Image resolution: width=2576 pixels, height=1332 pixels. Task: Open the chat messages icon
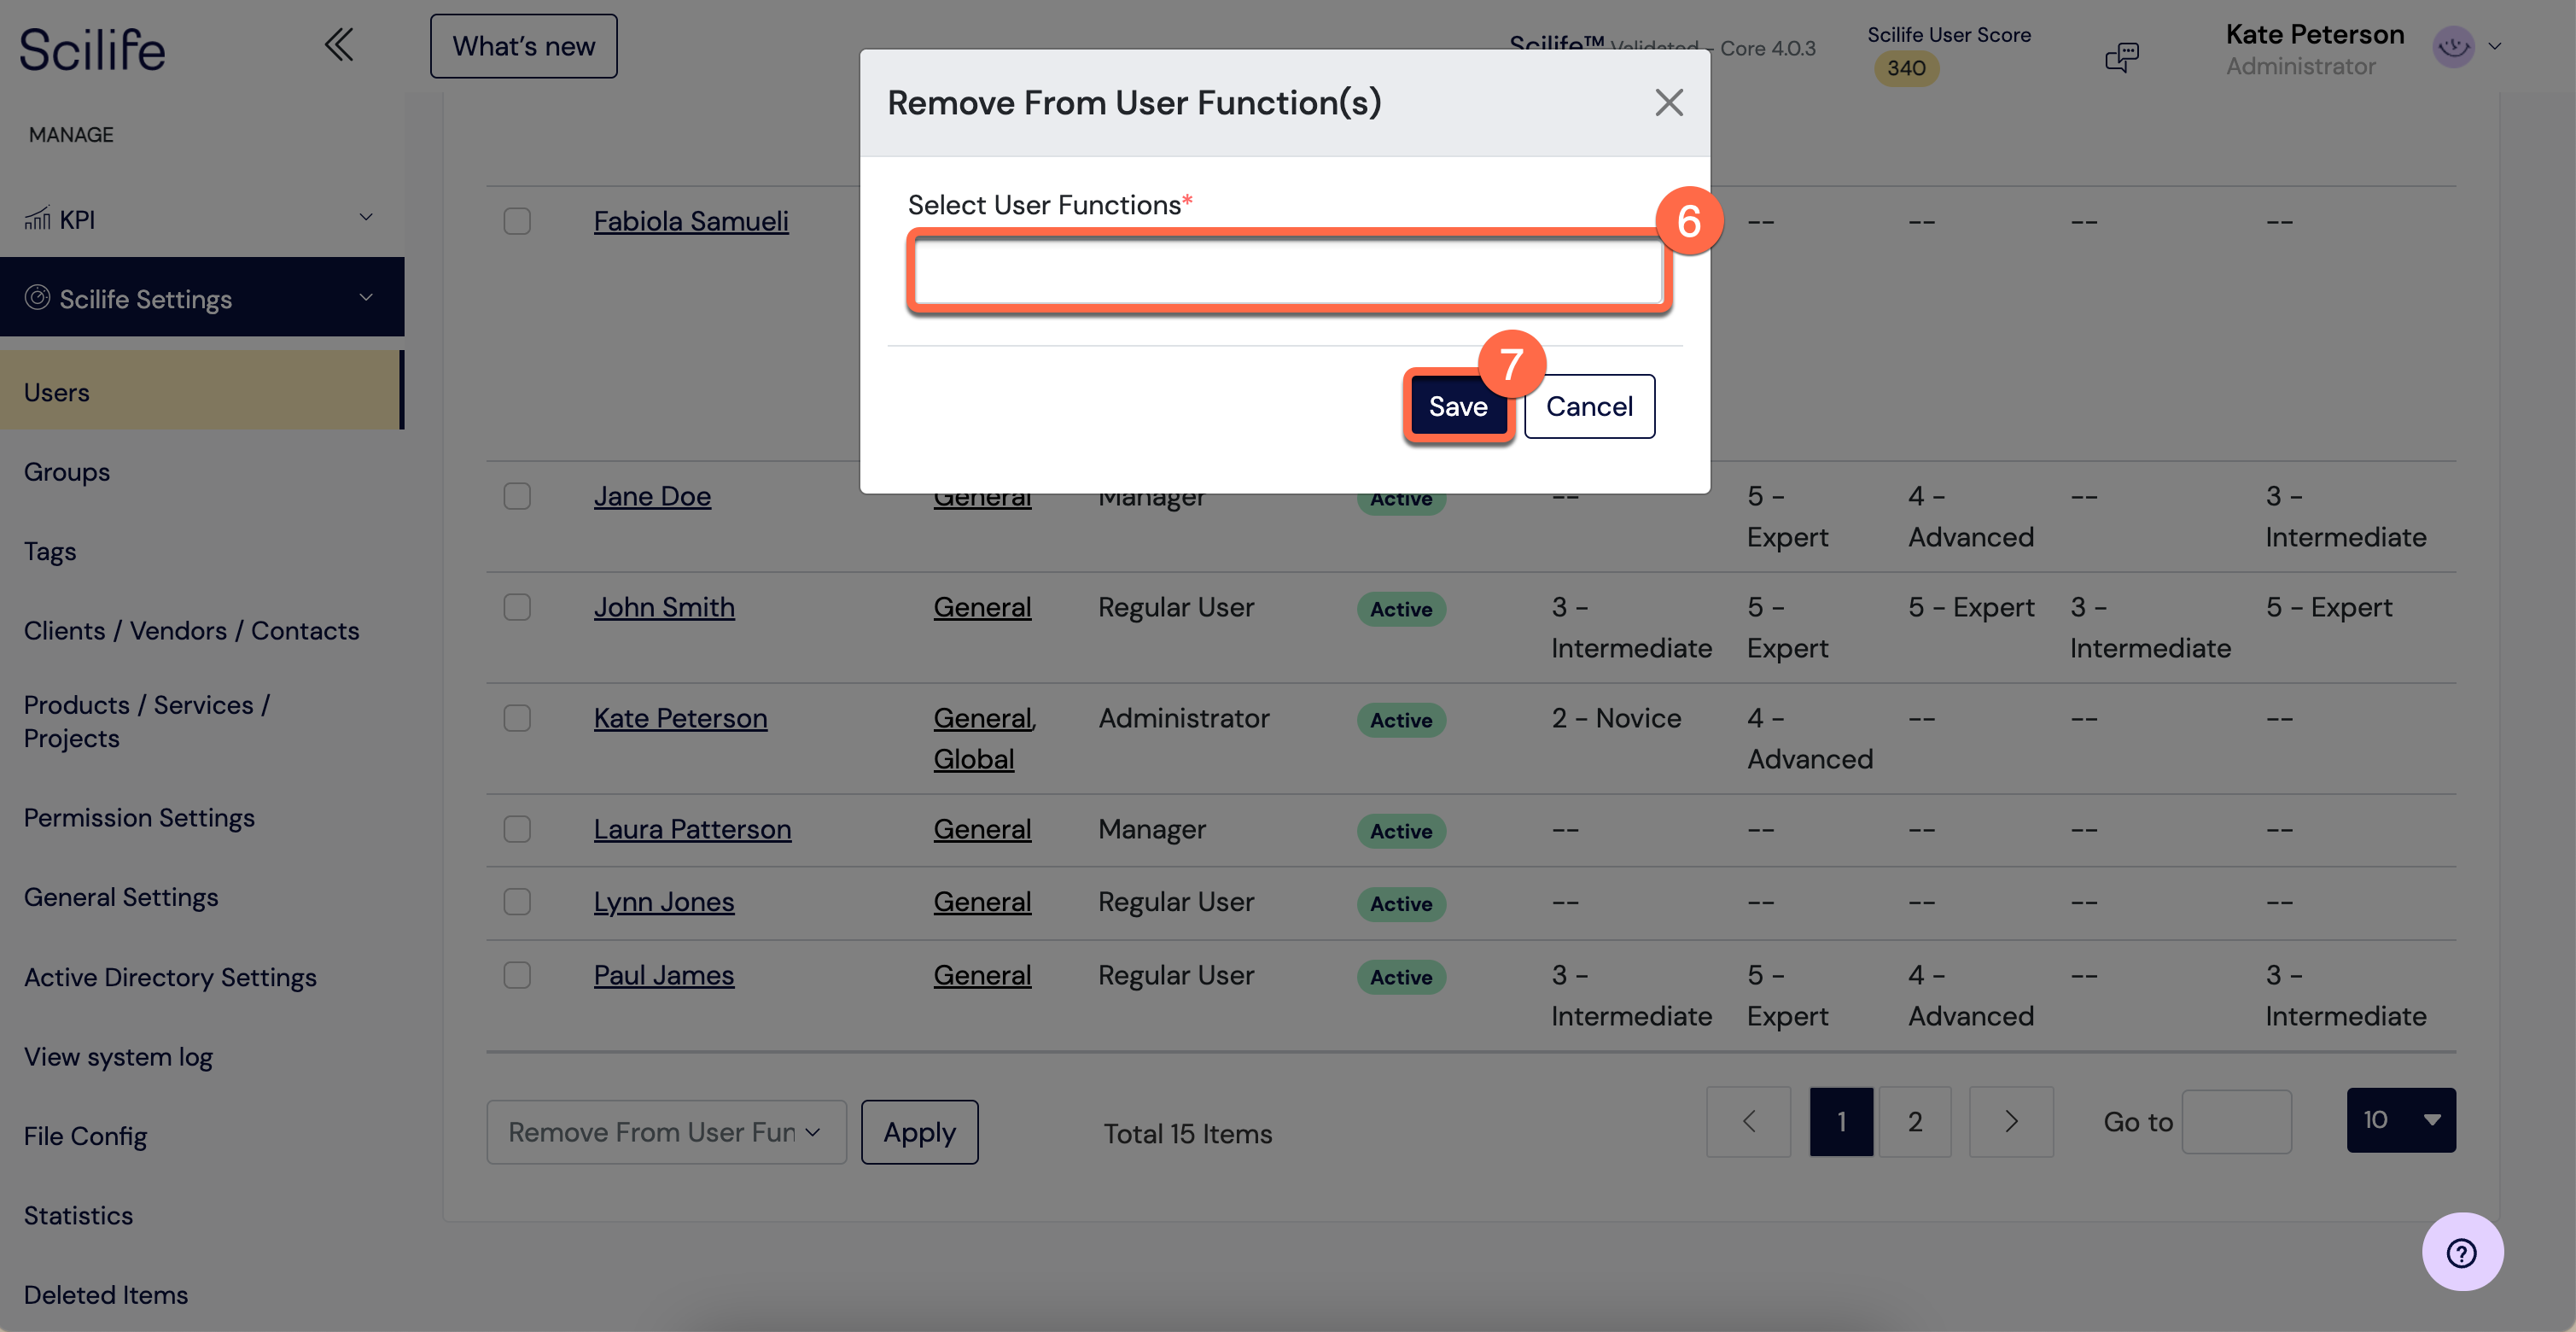point(2121,56)
